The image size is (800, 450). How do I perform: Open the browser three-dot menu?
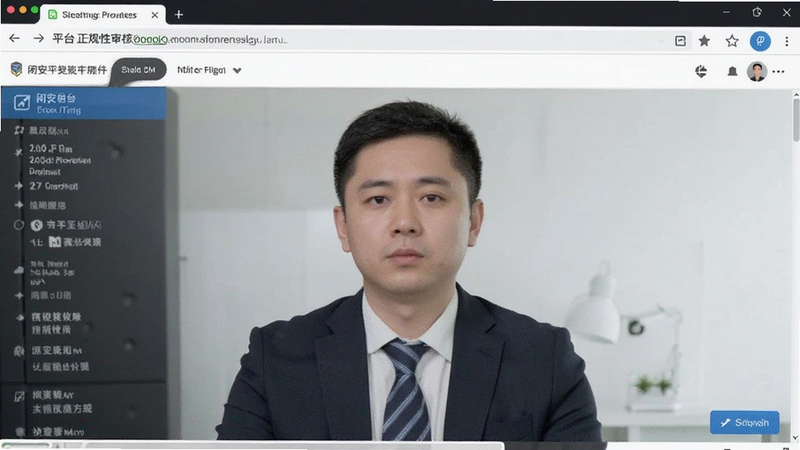(786, 41)
